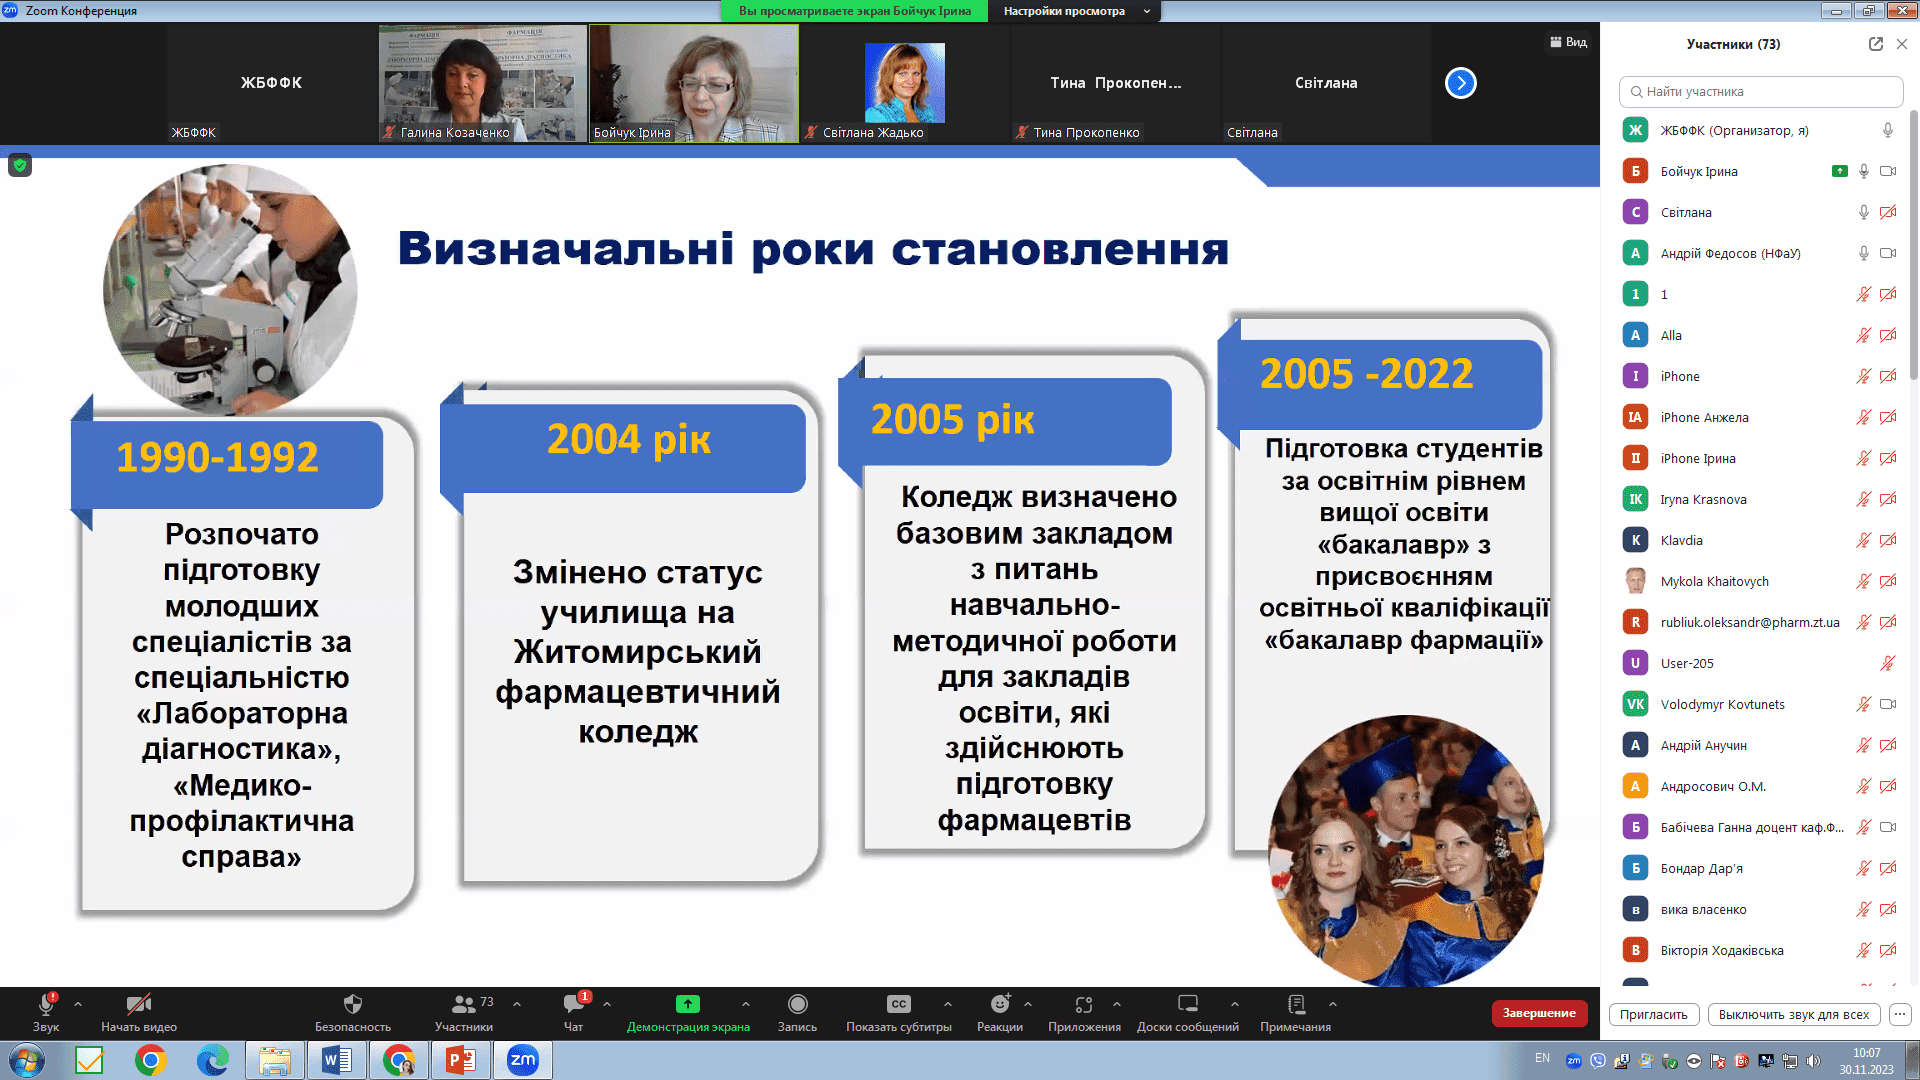Open Безопасность shield icon
This screenshot has height=1080, width=1920.
(x=352, y=1004)
